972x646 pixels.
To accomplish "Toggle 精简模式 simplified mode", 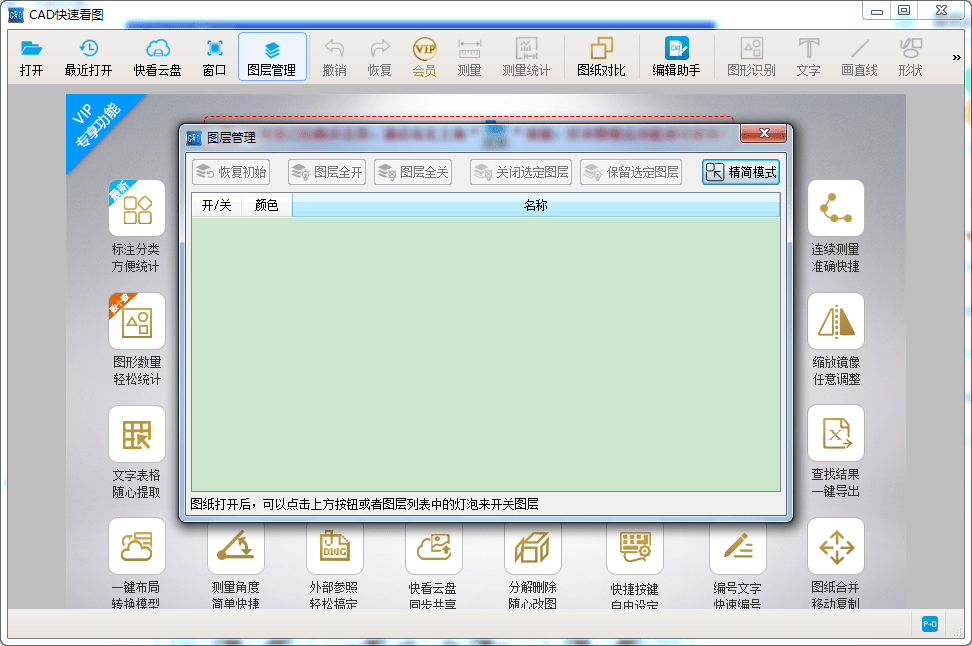I will tap(740, 171).
